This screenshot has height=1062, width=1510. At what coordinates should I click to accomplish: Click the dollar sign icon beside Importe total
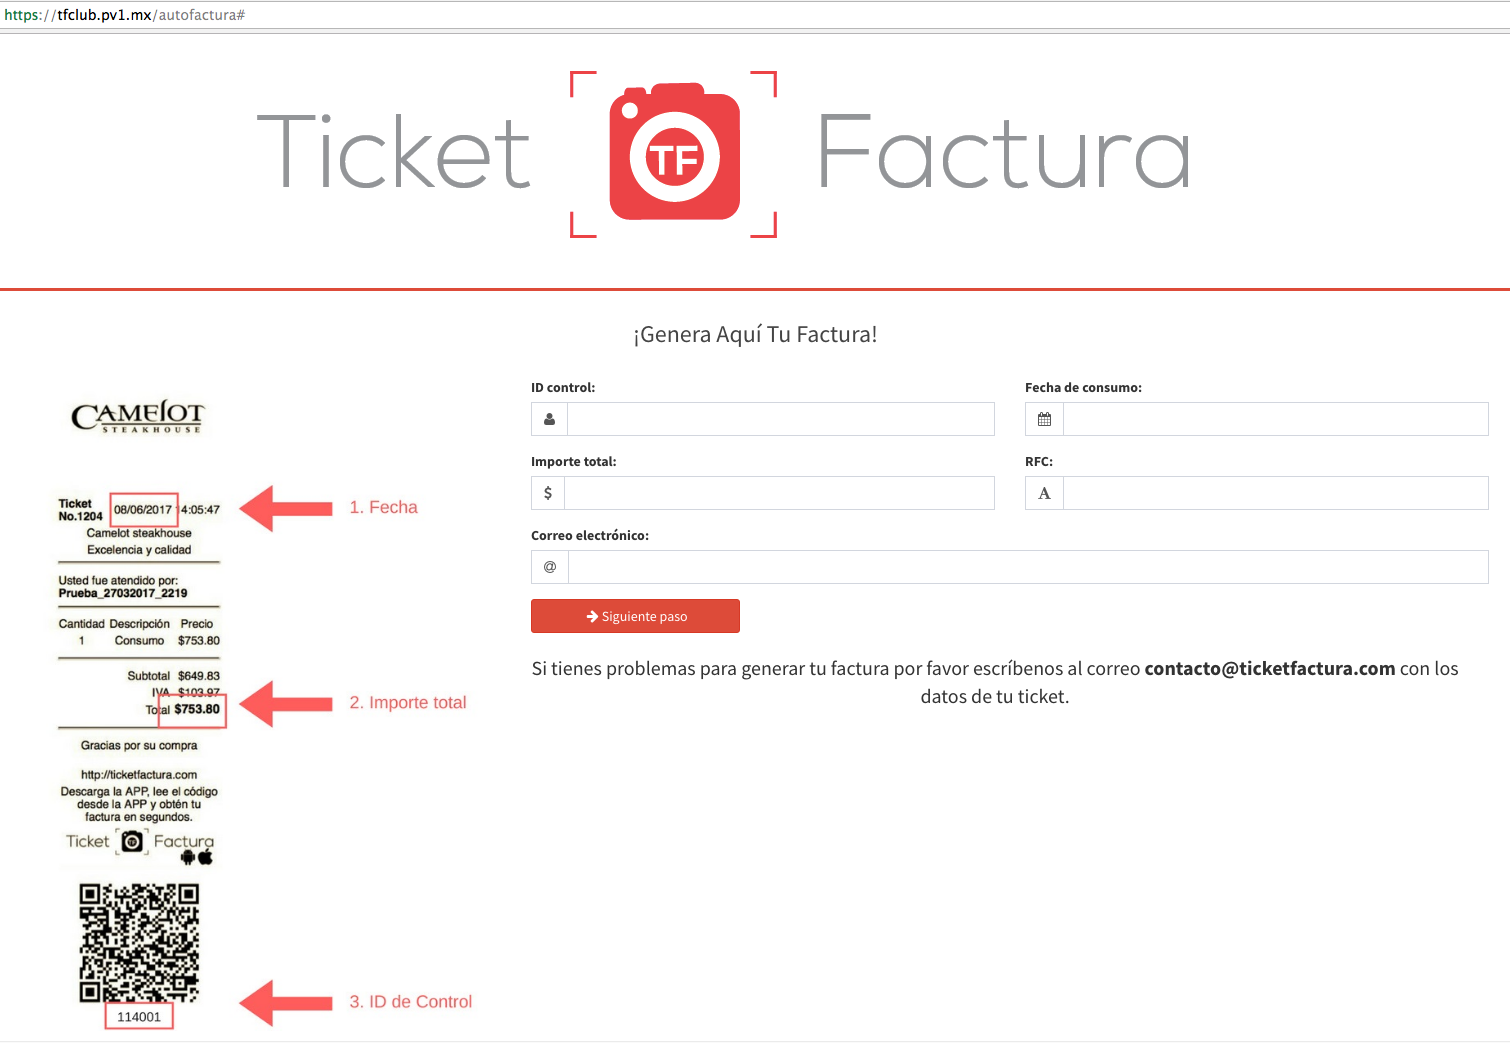pos(548,493)
